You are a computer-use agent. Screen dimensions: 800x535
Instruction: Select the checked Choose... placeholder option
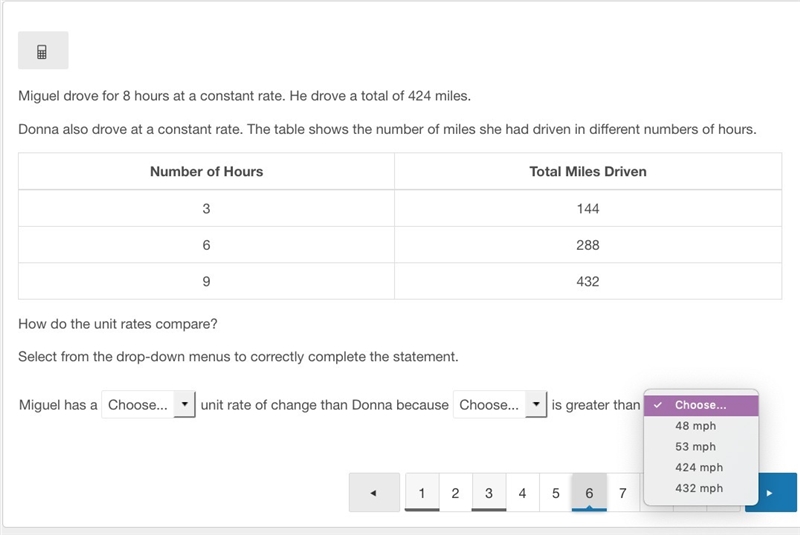pos(701,405)
